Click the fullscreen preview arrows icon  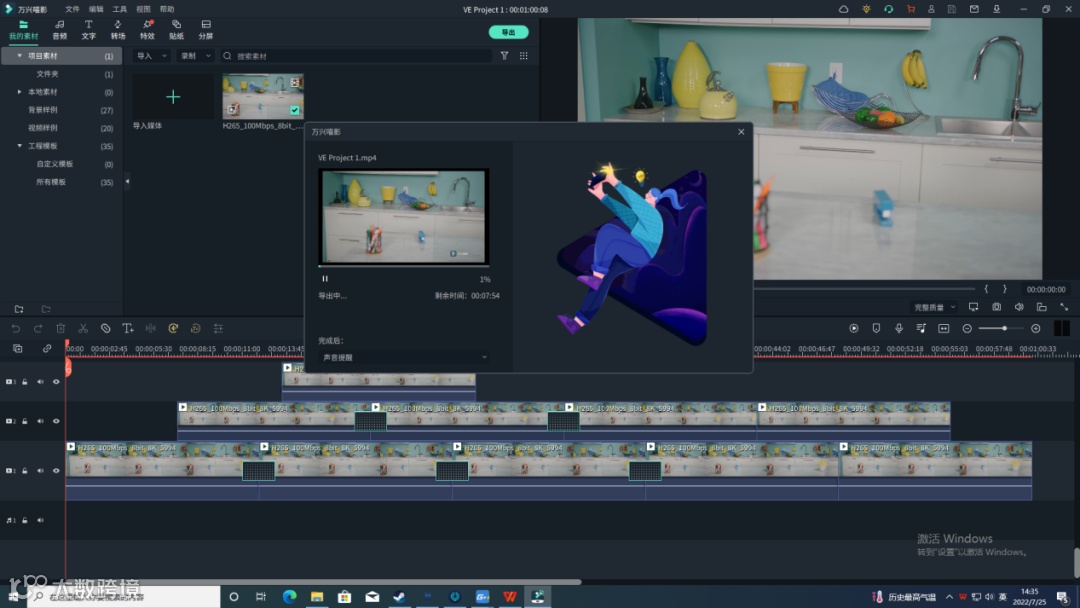(x=1064, y=307)
